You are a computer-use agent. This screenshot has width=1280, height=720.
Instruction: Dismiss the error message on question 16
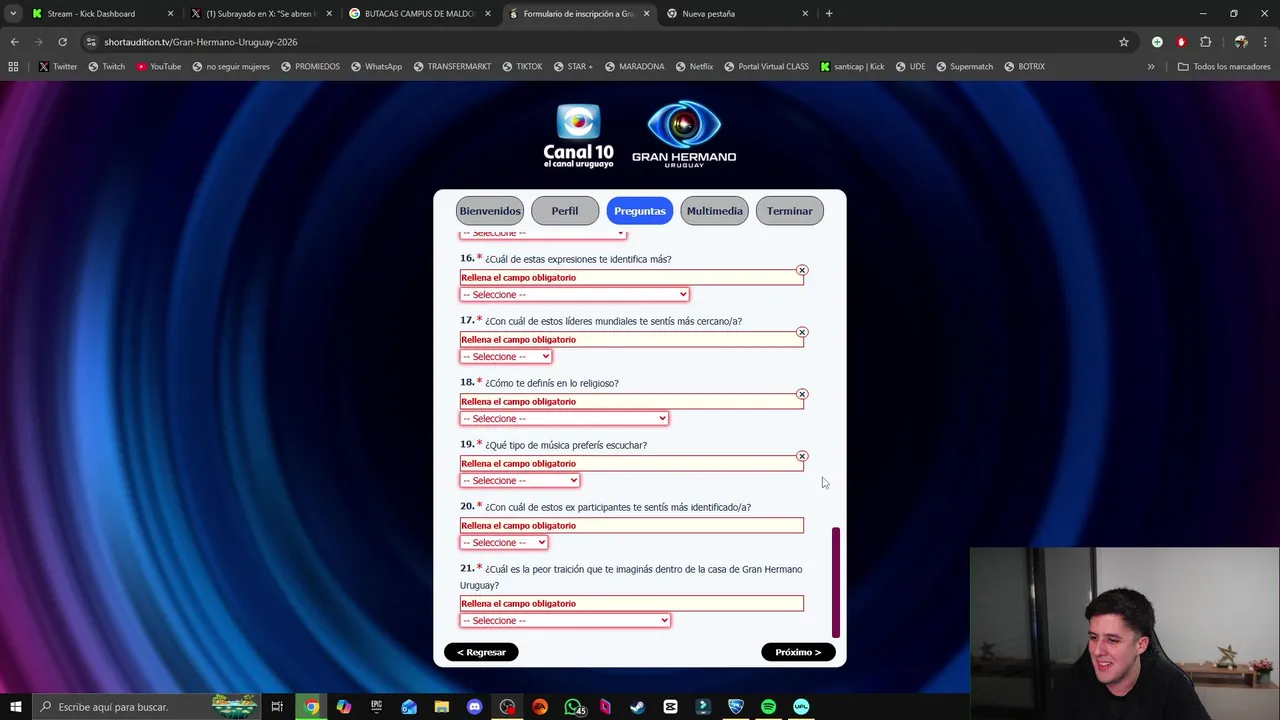click(x=802, y=270)
